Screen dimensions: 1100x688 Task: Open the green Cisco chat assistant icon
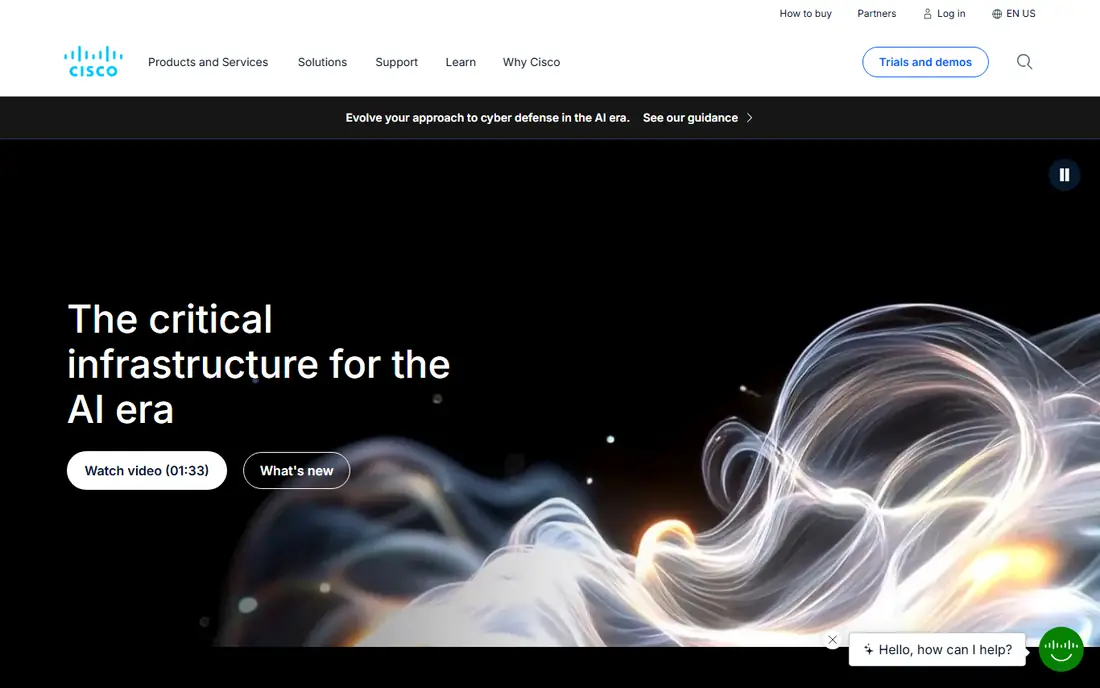pyautogui.click(x=1061, y=649)
